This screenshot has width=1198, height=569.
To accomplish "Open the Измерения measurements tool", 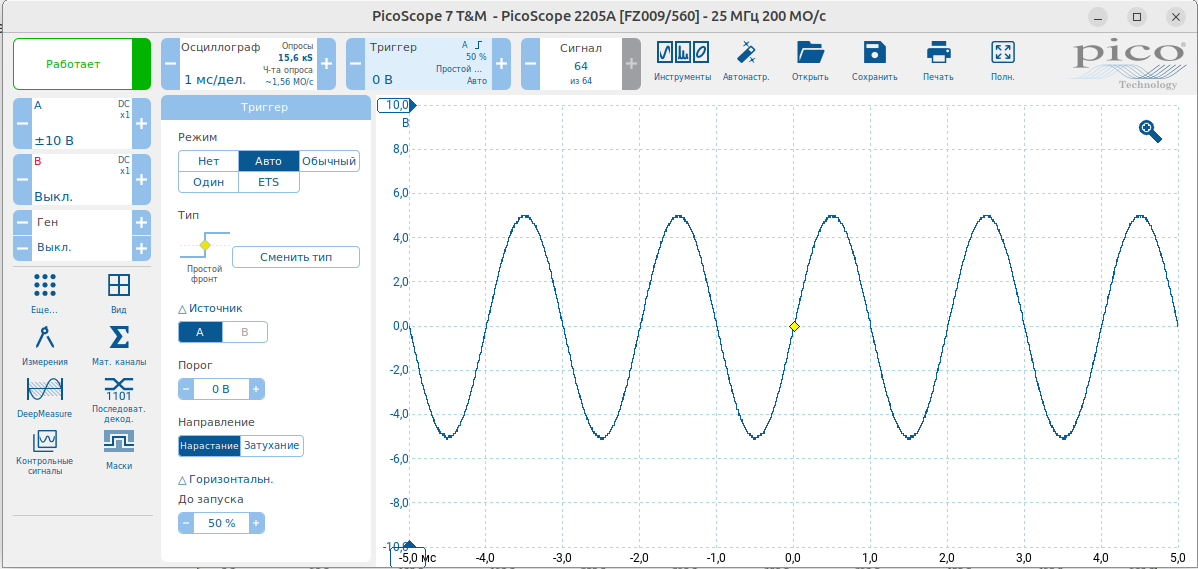I will point(44,338).
